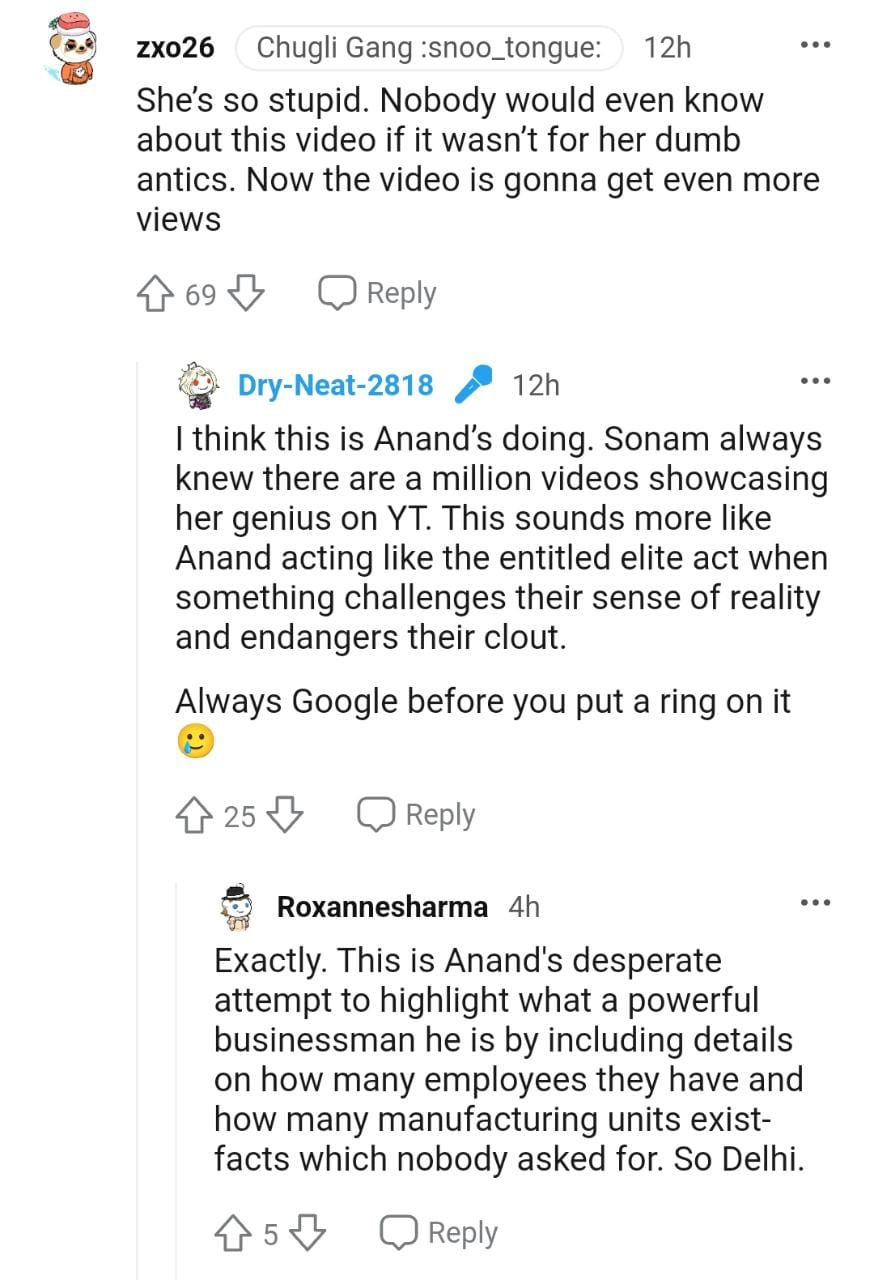Screen dimensions: 874x1280
Task: Downvote Roxannesharma's comment
Action: pyautogui.click(x=307, y=1234)
